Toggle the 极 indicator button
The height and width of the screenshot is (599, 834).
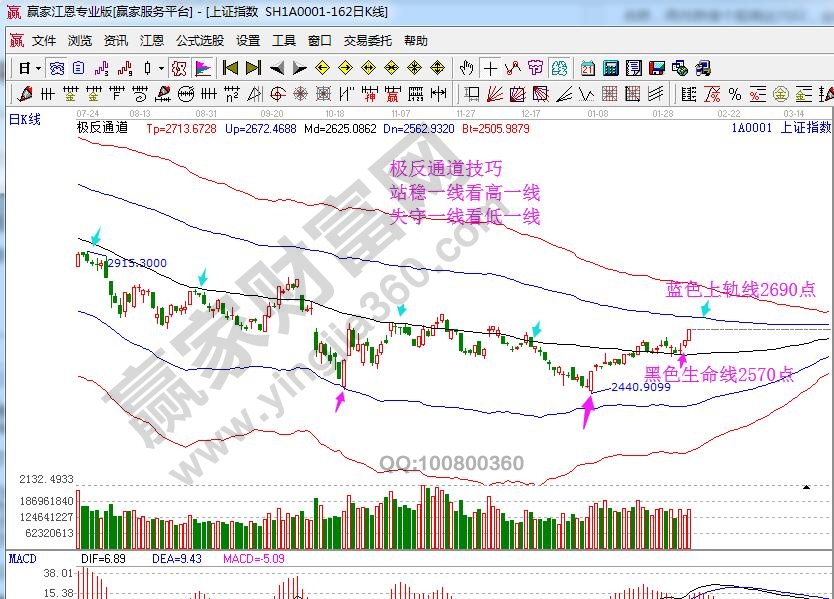178,68
